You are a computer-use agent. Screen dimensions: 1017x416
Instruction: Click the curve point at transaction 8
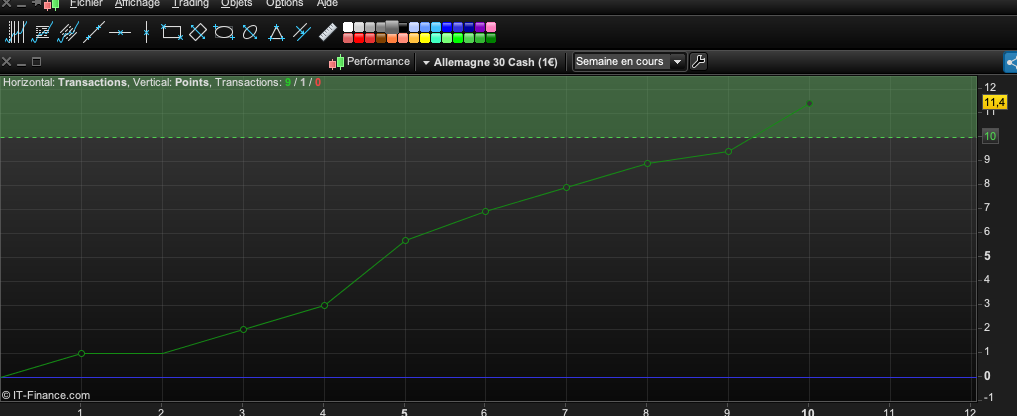click(x=647, y=164)
